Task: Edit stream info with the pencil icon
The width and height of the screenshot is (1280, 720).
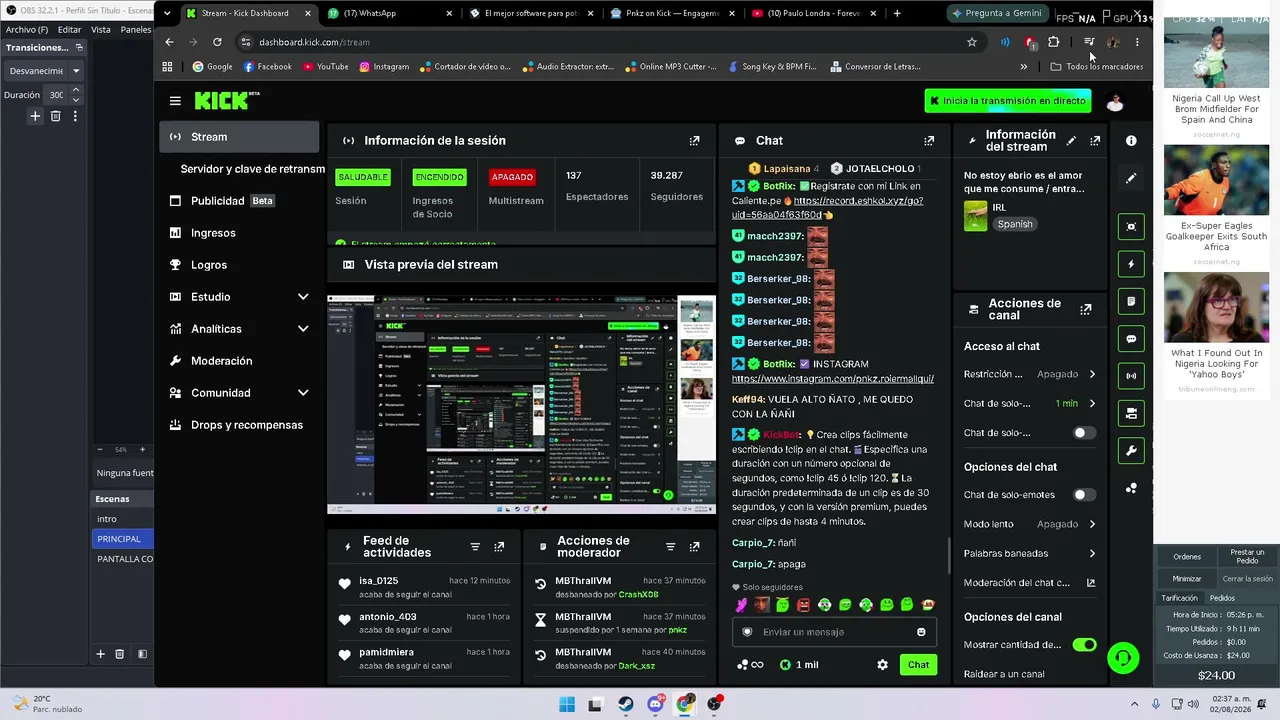Action: (1071, 141)
